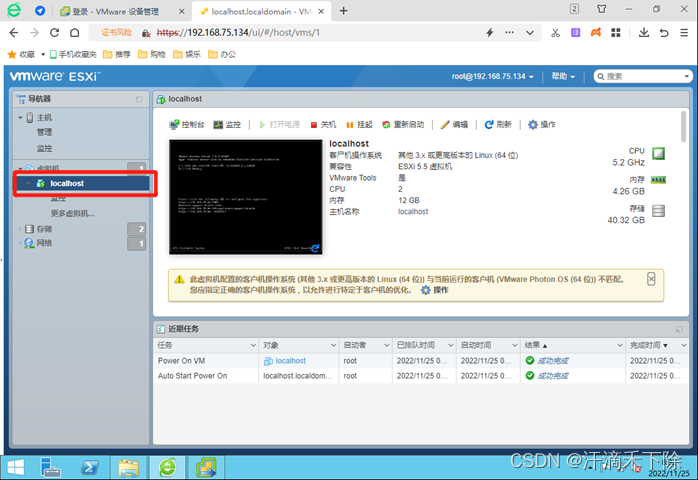Click the CPU chip icon

coord(658,154)
